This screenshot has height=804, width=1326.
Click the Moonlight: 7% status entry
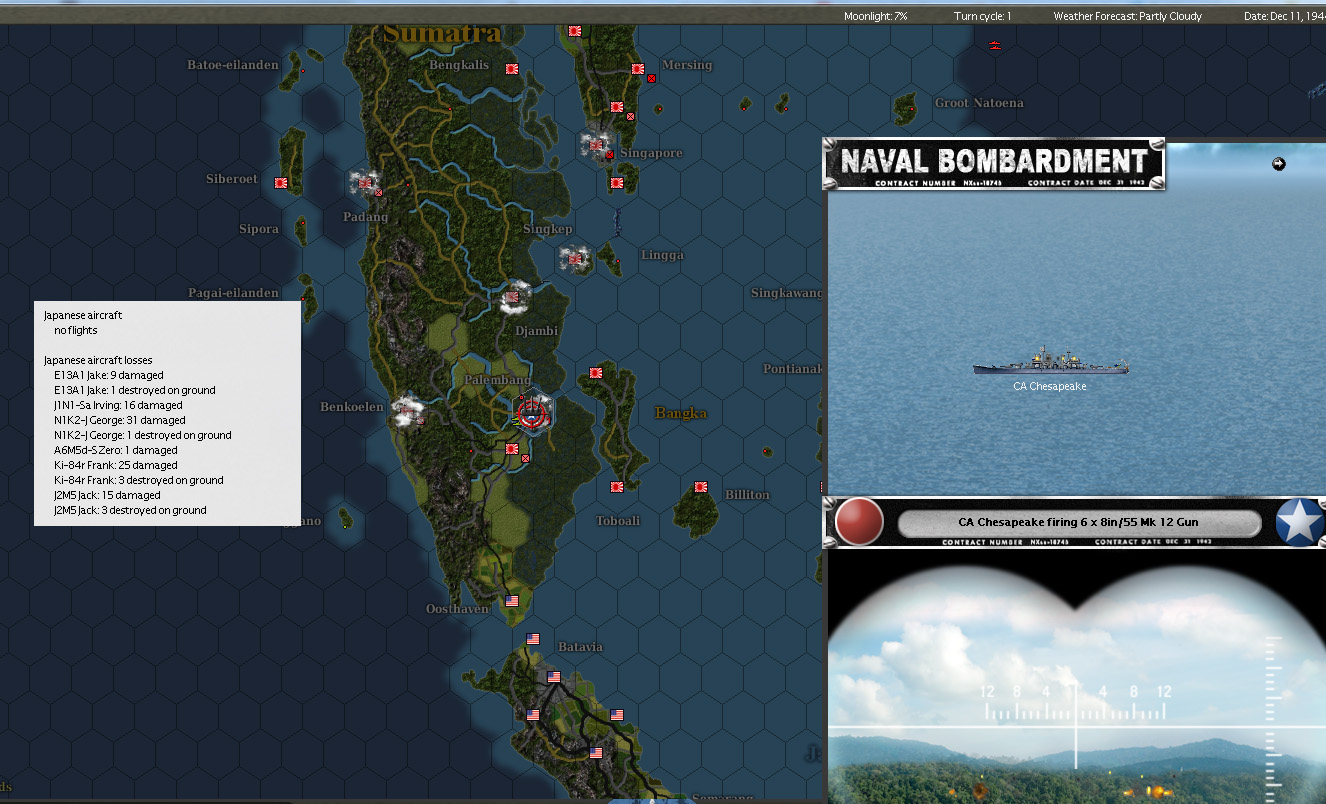tap(876, 16)
